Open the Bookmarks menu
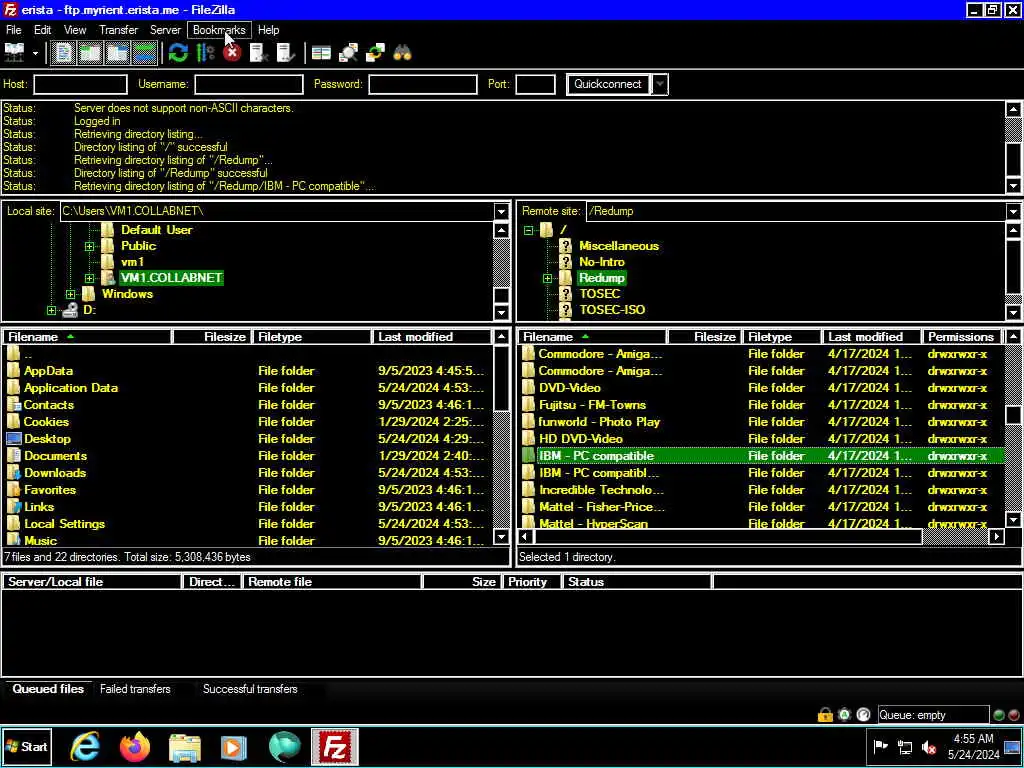This screenshot has width=1024, height=768. coord(219,30)
